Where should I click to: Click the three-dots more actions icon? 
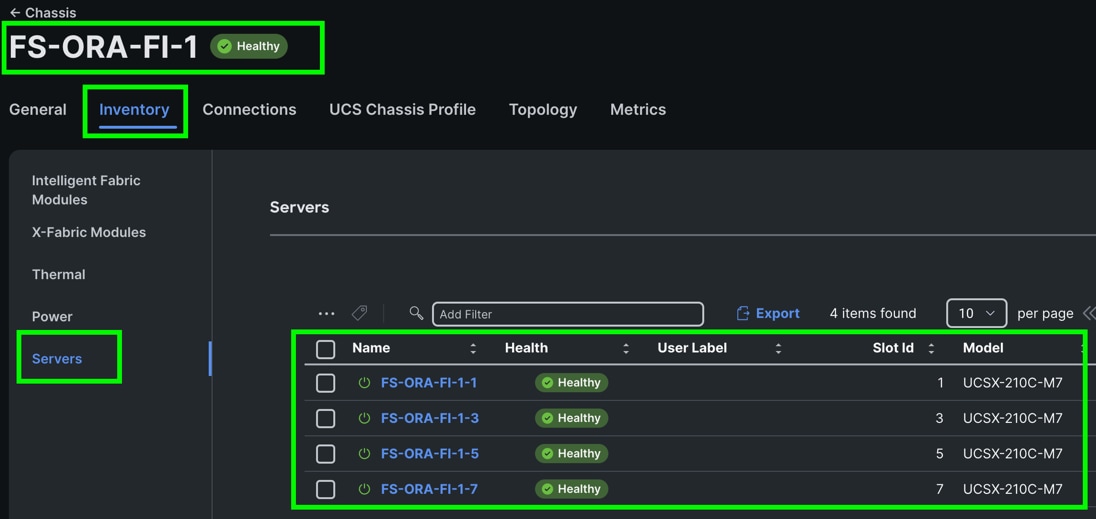click(x=326, y=313)
